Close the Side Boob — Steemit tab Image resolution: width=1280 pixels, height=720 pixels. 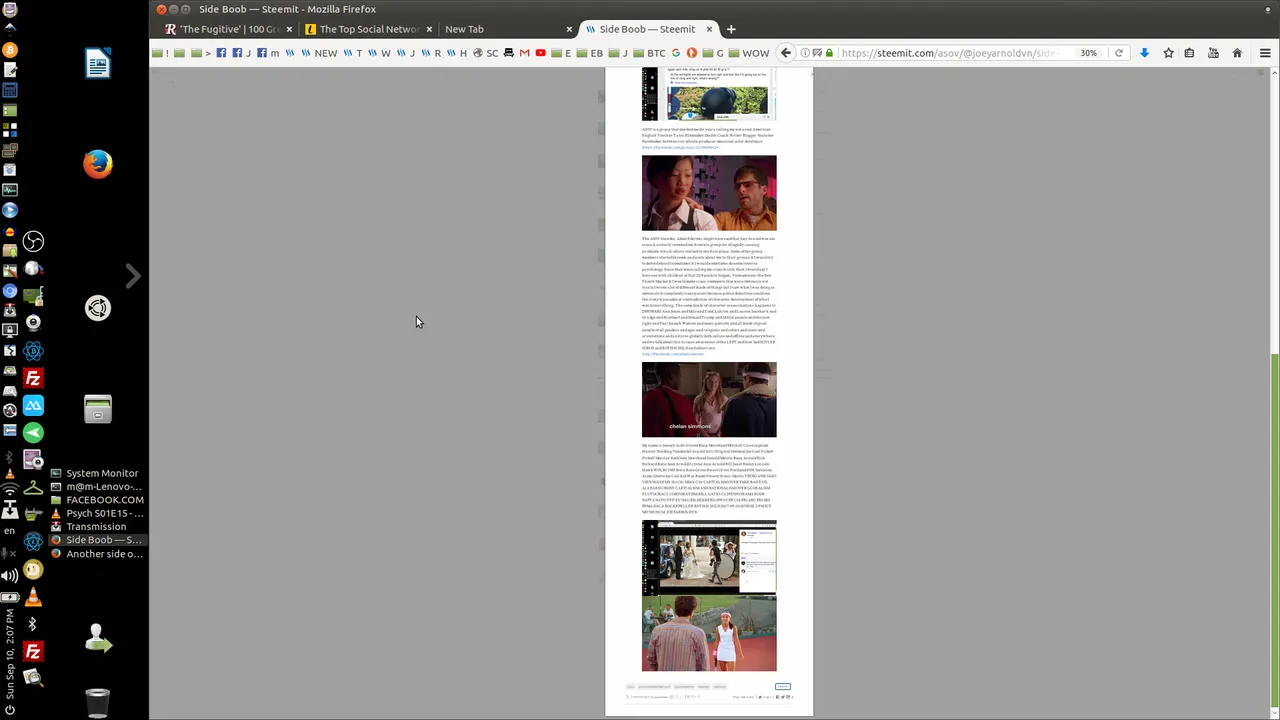pyautogui.click(x=710, y=29)
